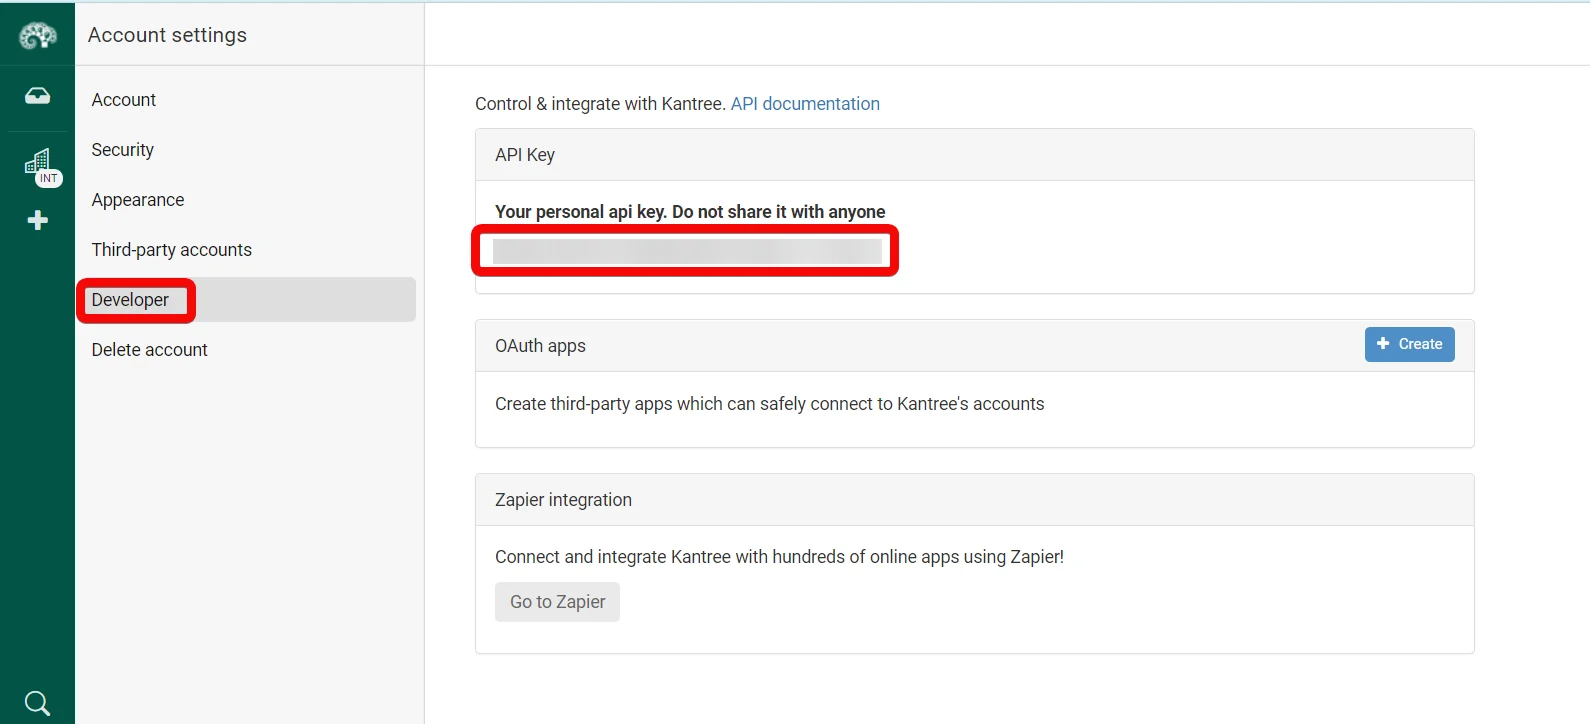Click the Kantree tree logo icon
Viewport: 1590px width, 724px height.
click(37, 36)
